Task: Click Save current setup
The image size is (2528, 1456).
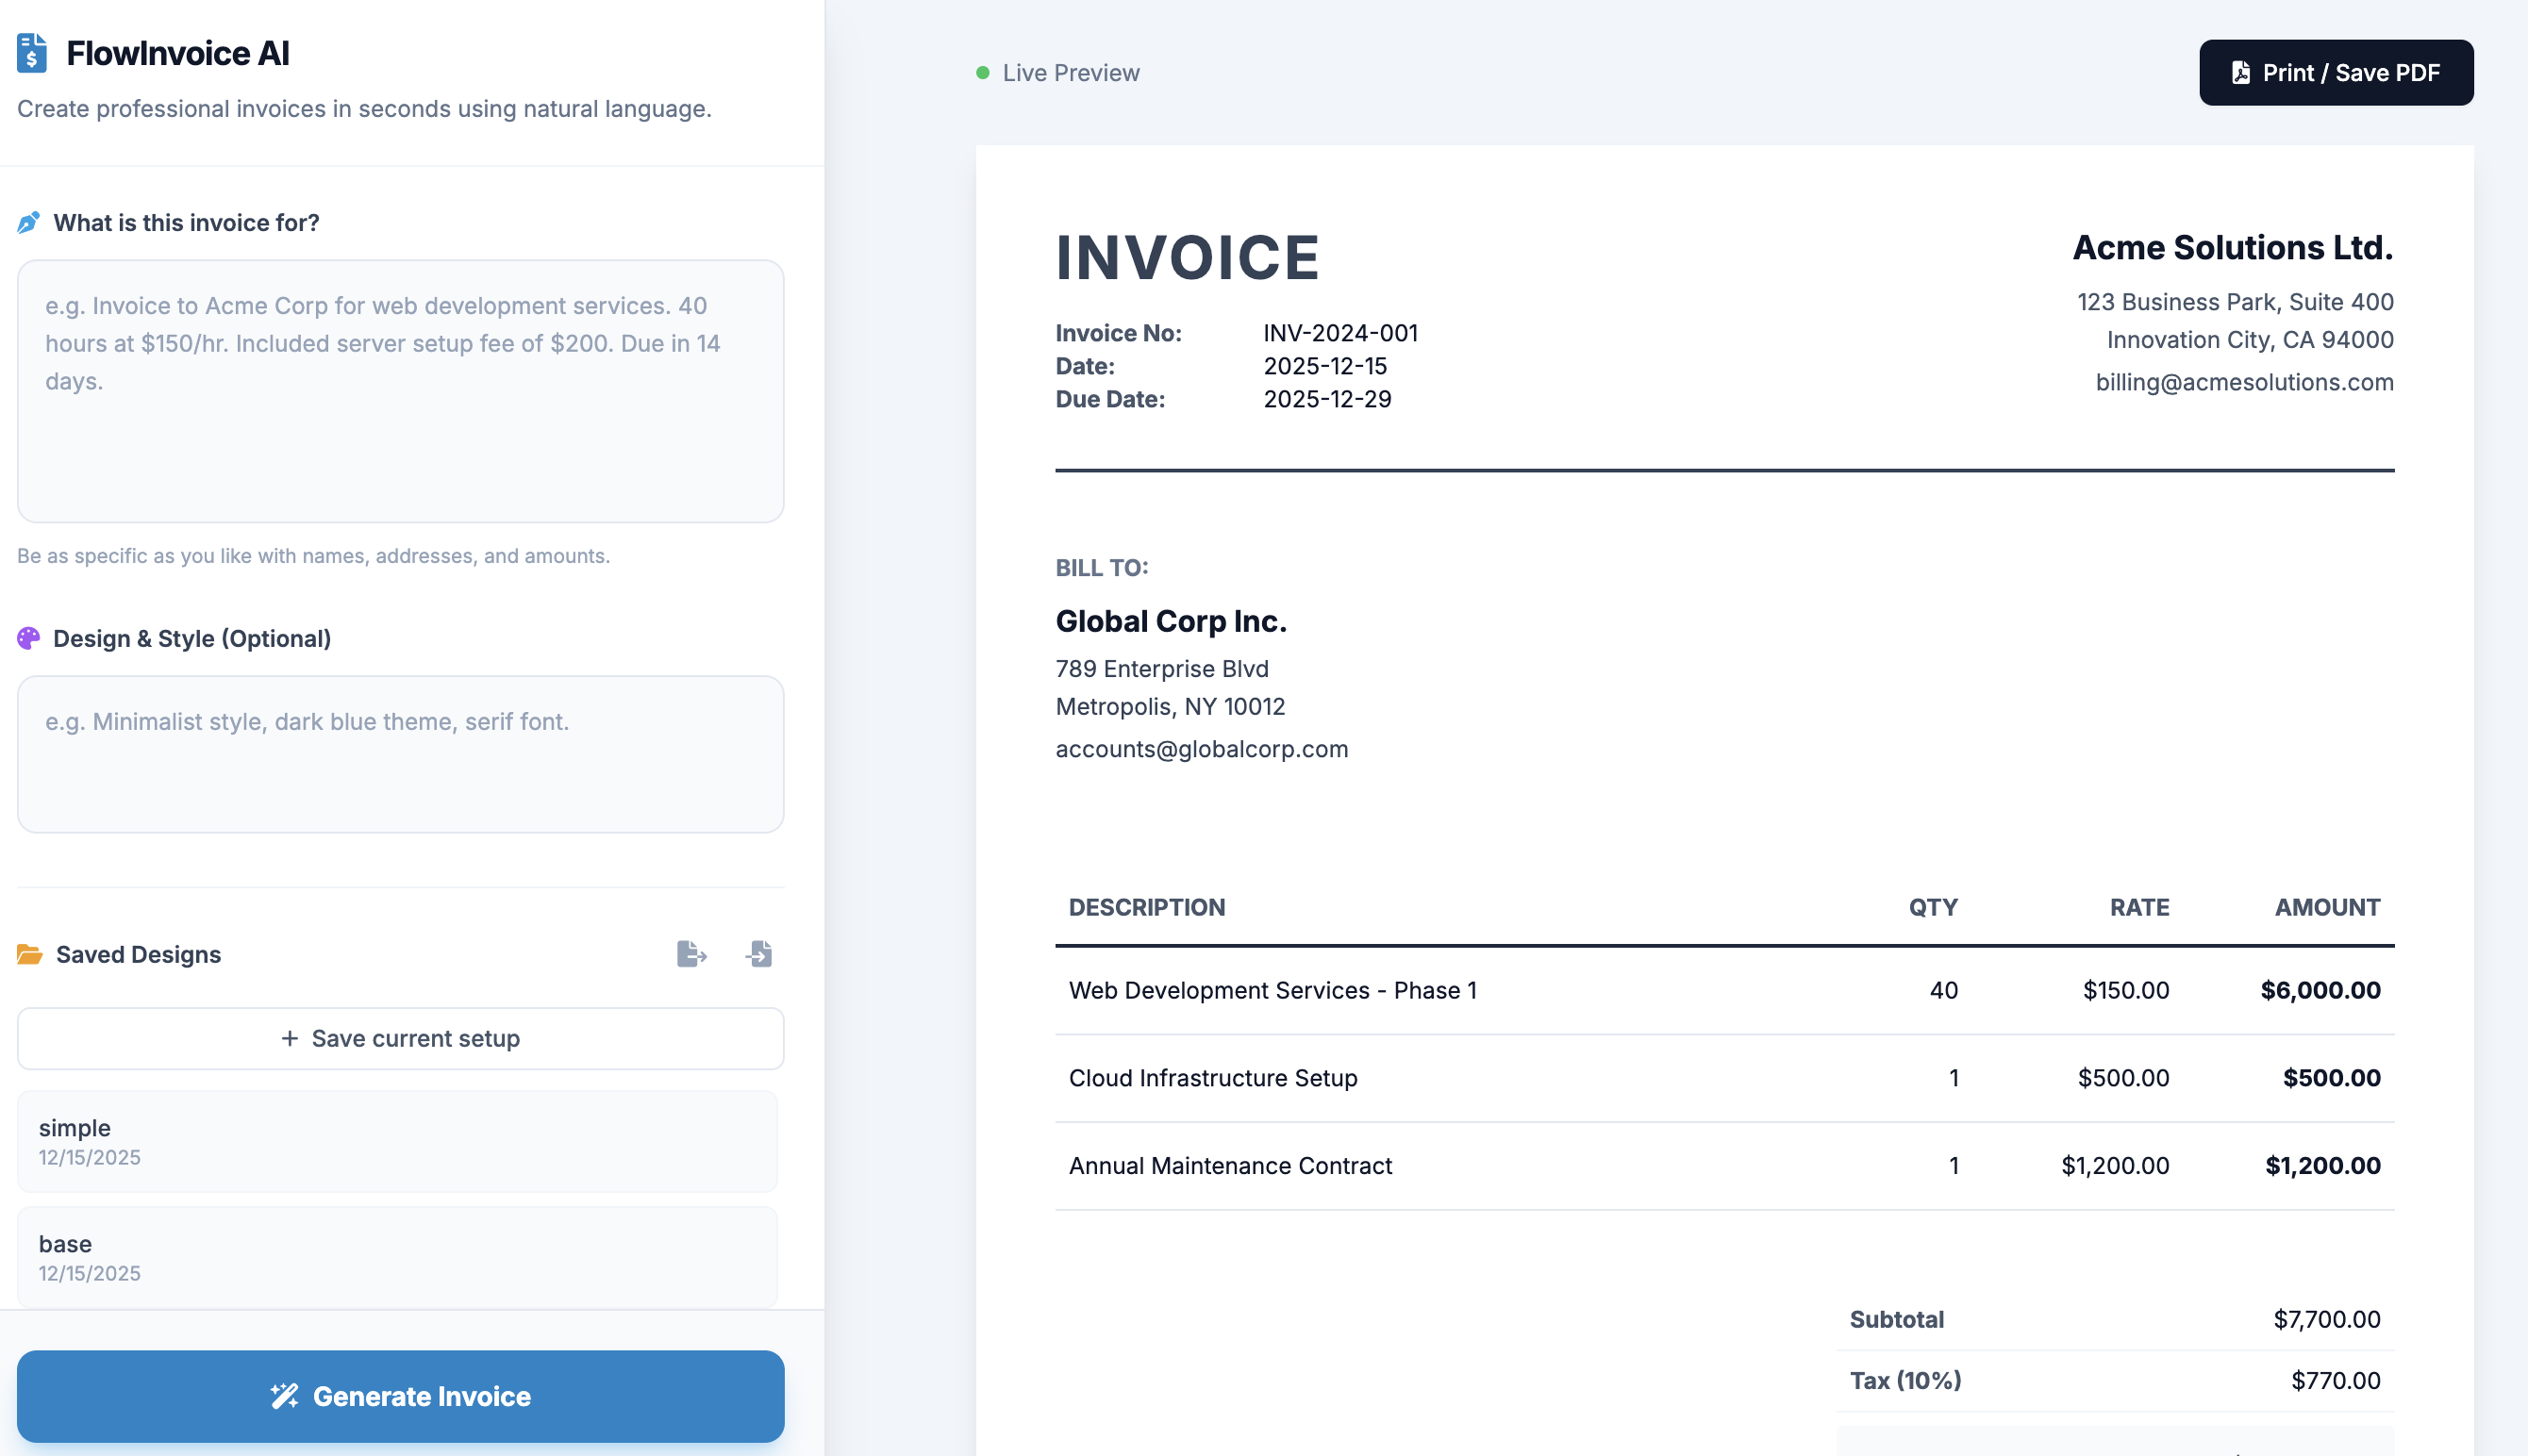Action: coord(400,1038)
